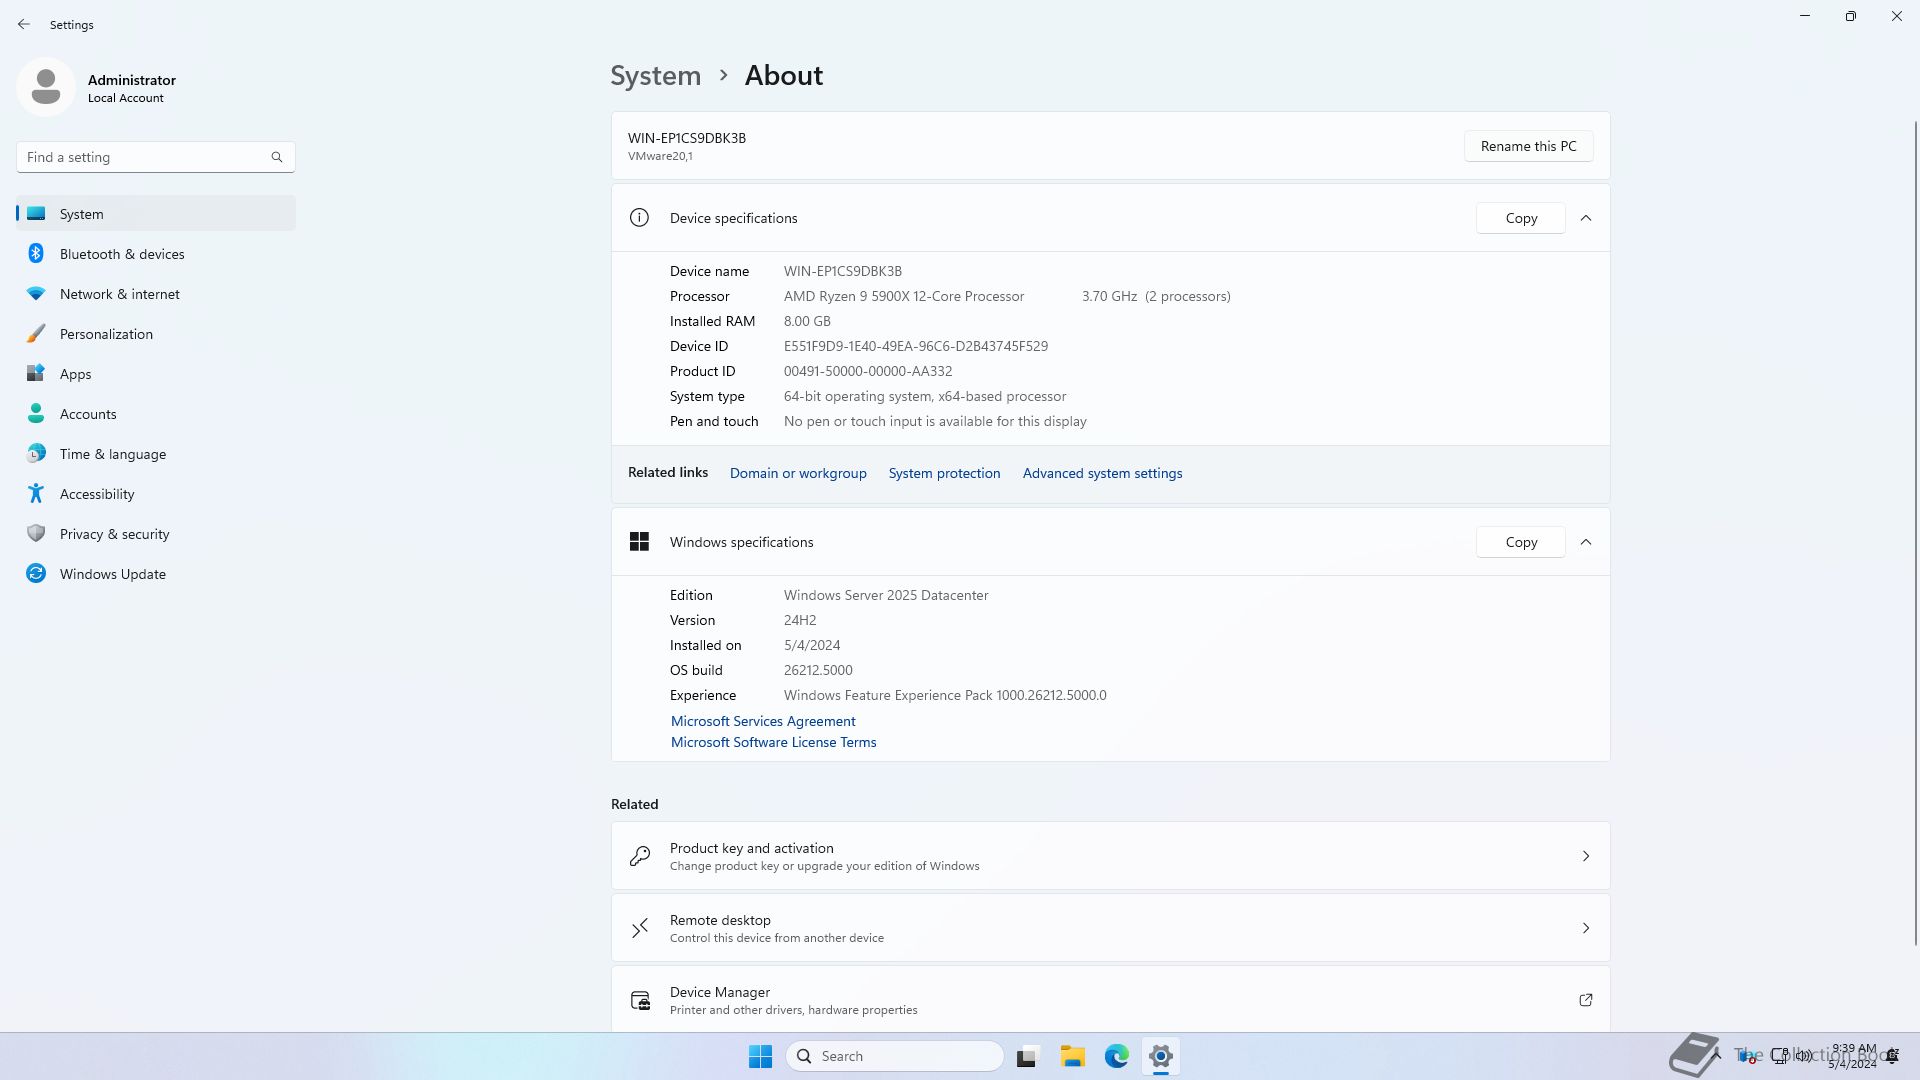1920x1080 pixels.
Task: Collapse the Windows specifications section
Action: pos(1585,542)
